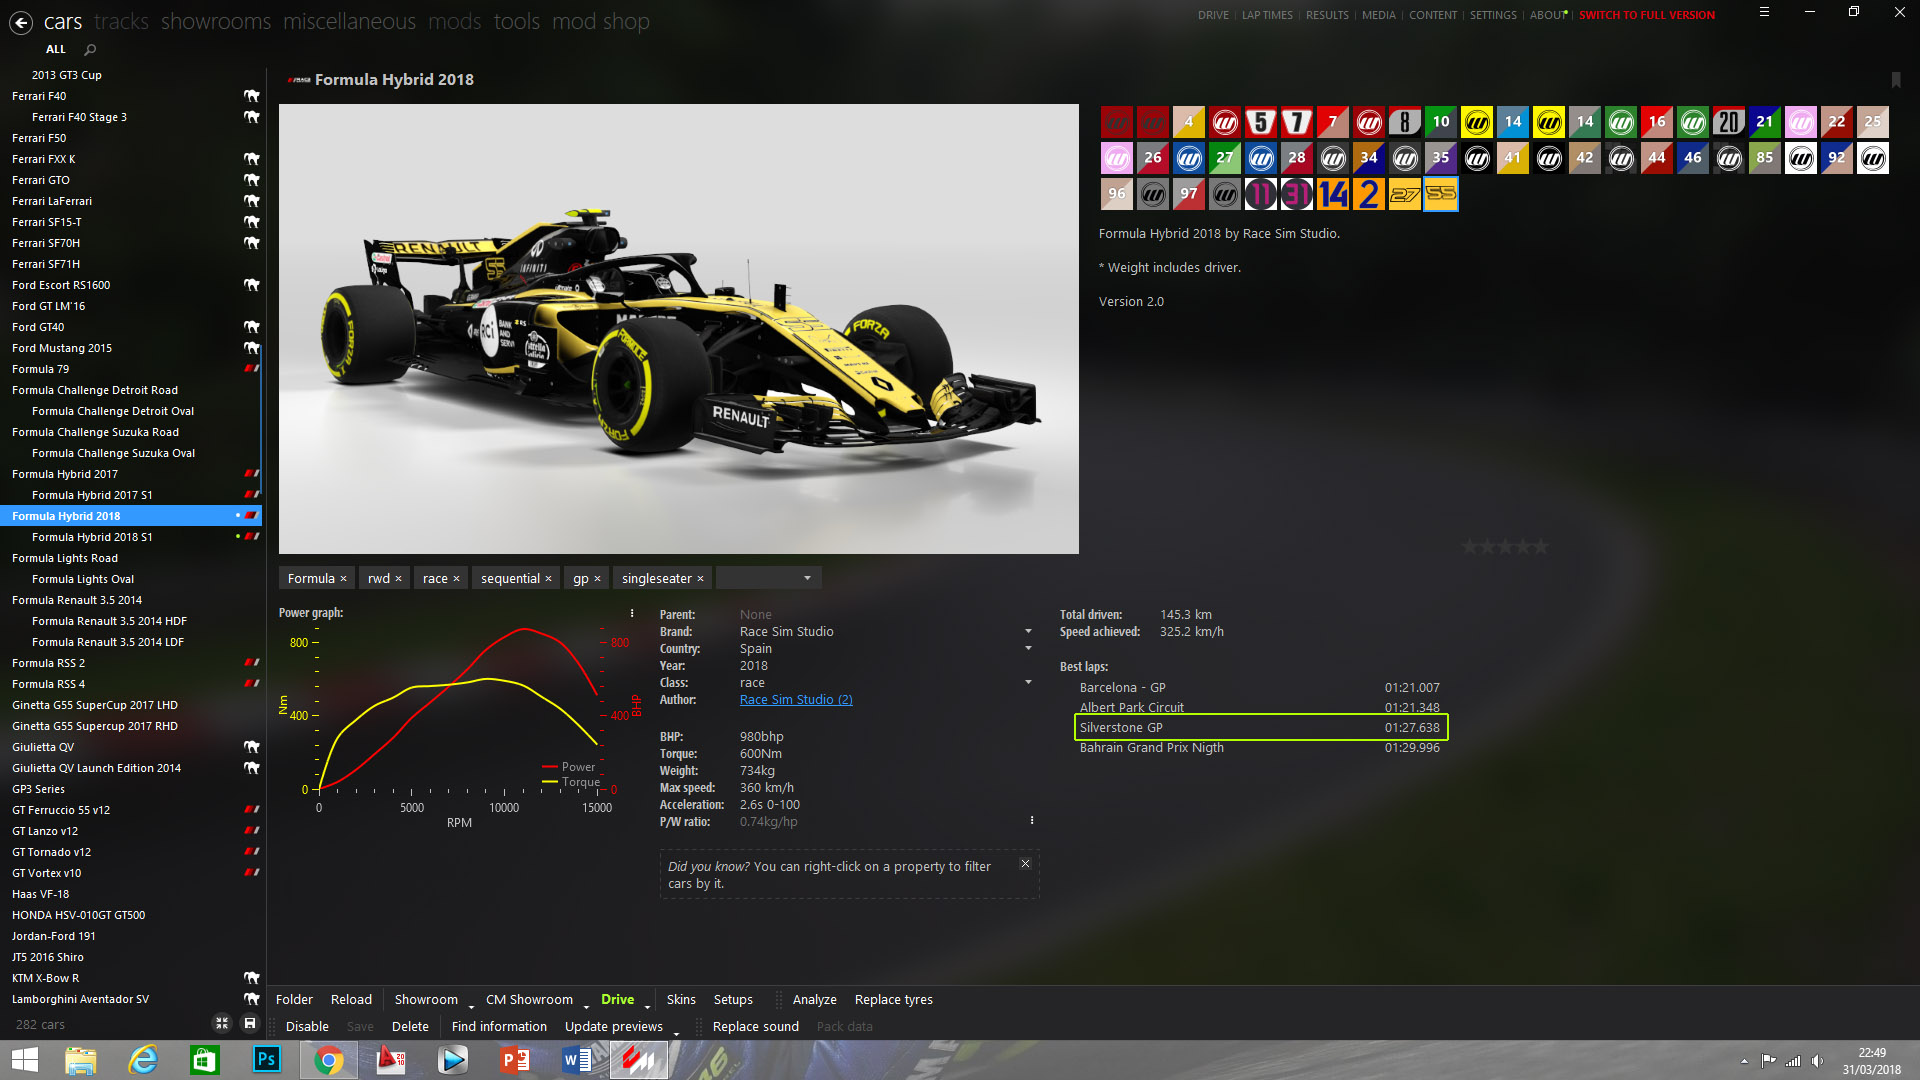The height and width of the screenshot is (1080, 1920).
Task: Select the number 92 skin icon
Action: click(x=1837, y=158)
